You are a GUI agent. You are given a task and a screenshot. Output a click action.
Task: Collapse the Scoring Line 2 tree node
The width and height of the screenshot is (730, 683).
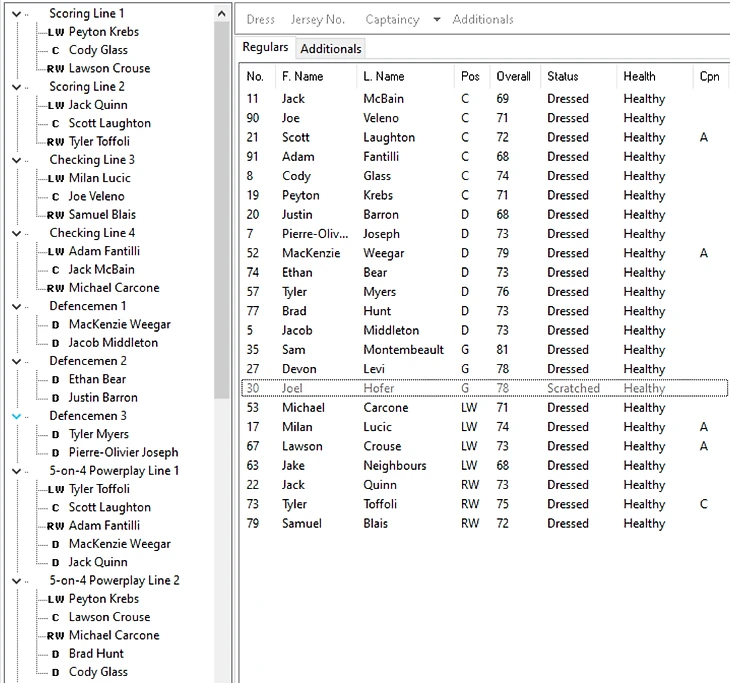[16, 87]
